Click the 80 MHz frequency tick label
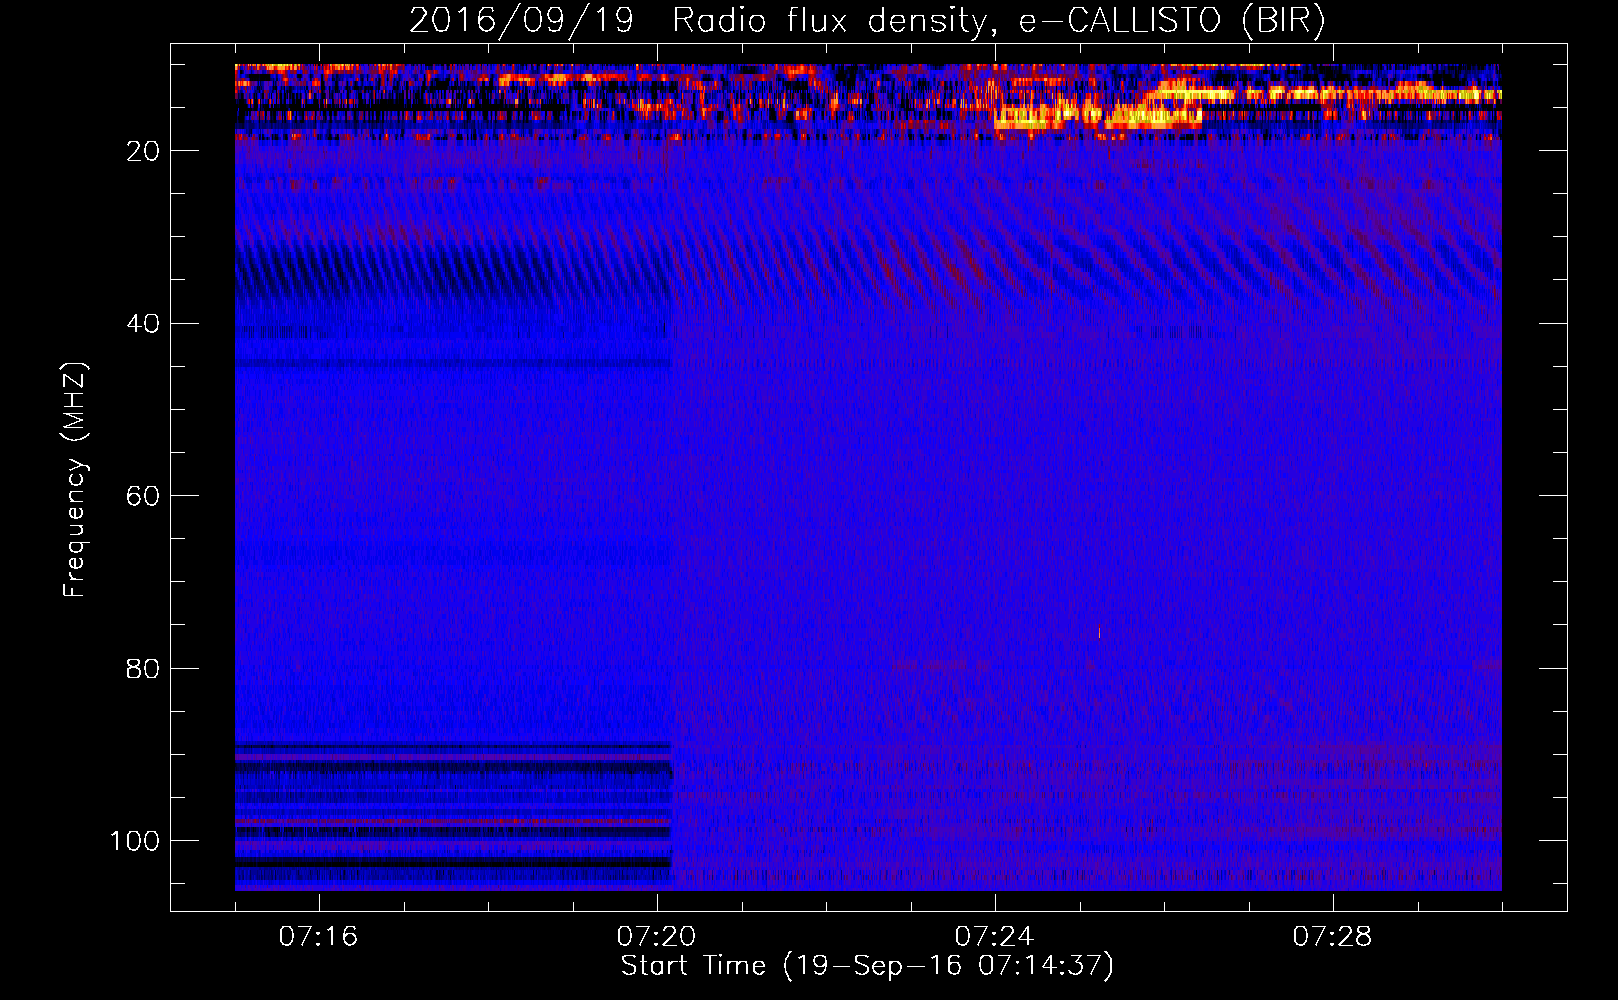Screen dimensions: 1618x1000 (144, 669)
